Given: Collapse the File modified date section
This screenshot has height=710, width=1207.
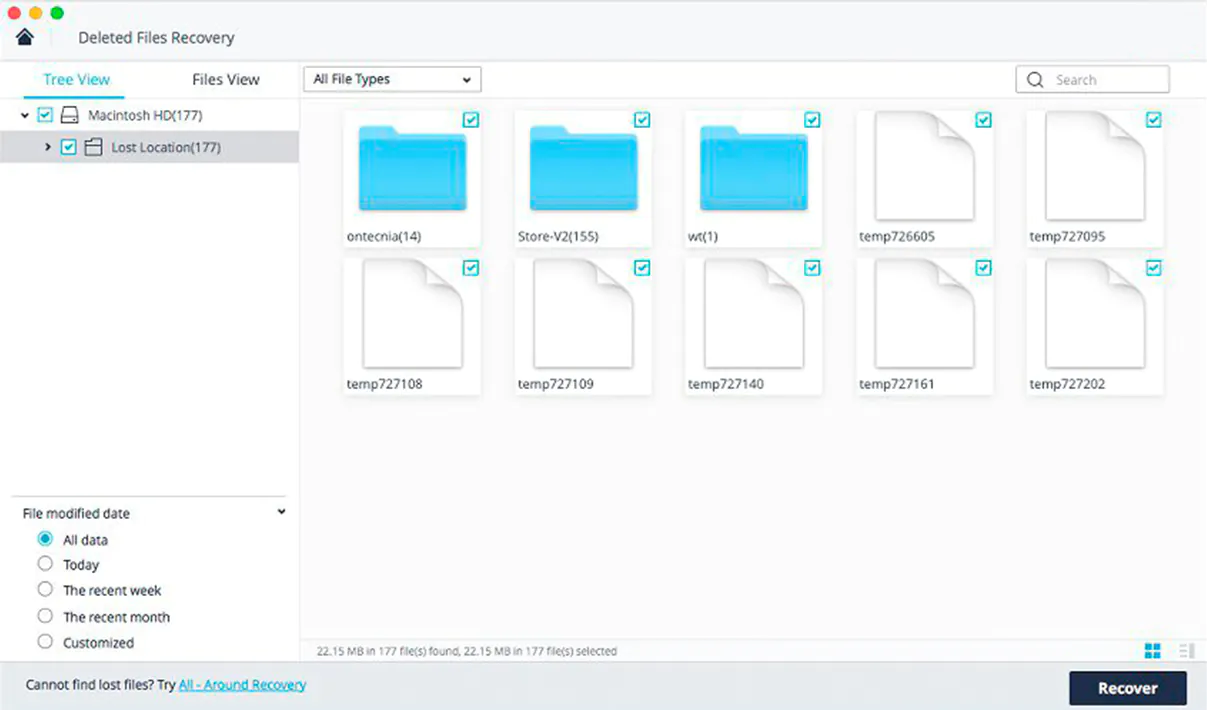Looking at the screenshot, I should point(281,512).
